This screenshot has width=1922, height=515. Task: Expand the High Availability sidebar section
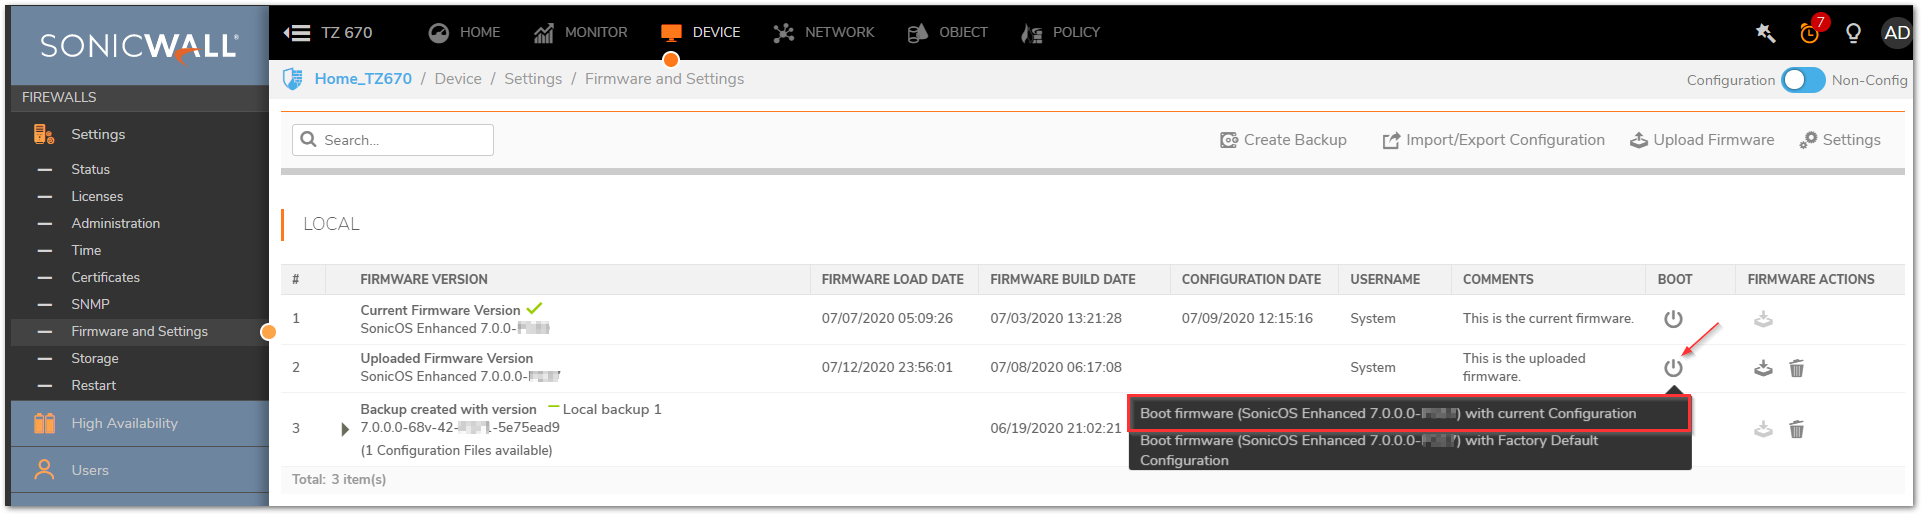[124, 423]
